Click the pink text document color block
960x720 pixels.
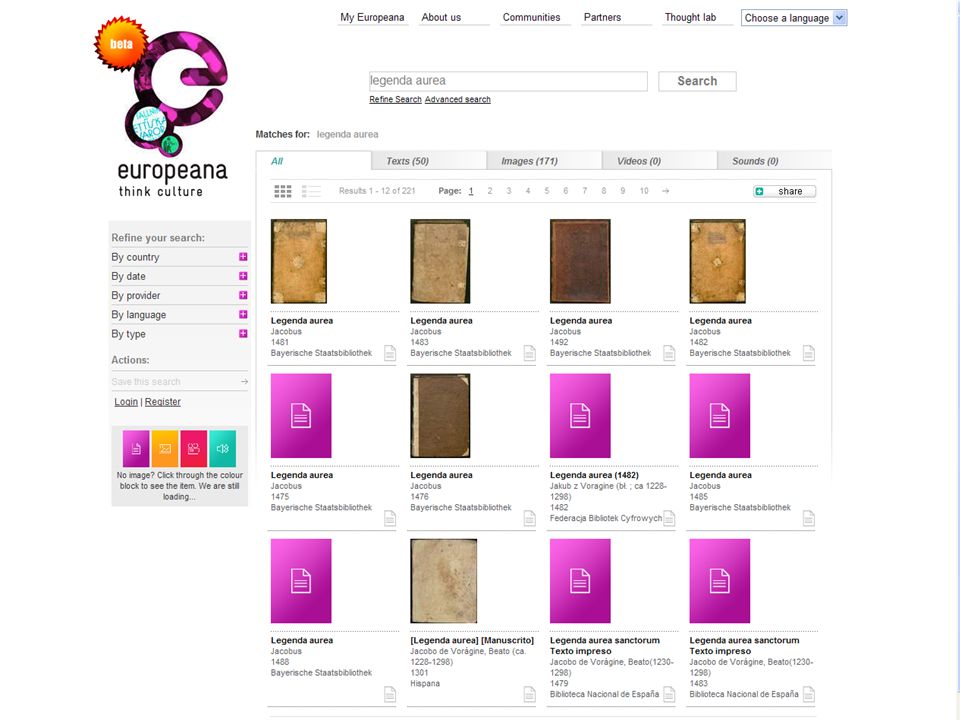(136, 448)
